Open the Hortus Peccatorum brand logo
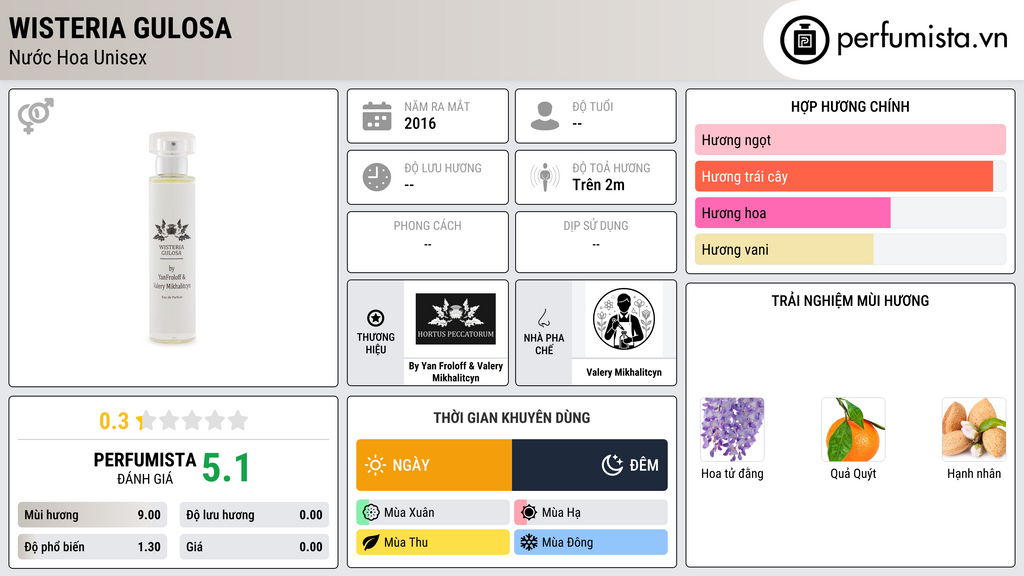Image resolution: width=1024 pixels, height=576 pixels. 455,319
